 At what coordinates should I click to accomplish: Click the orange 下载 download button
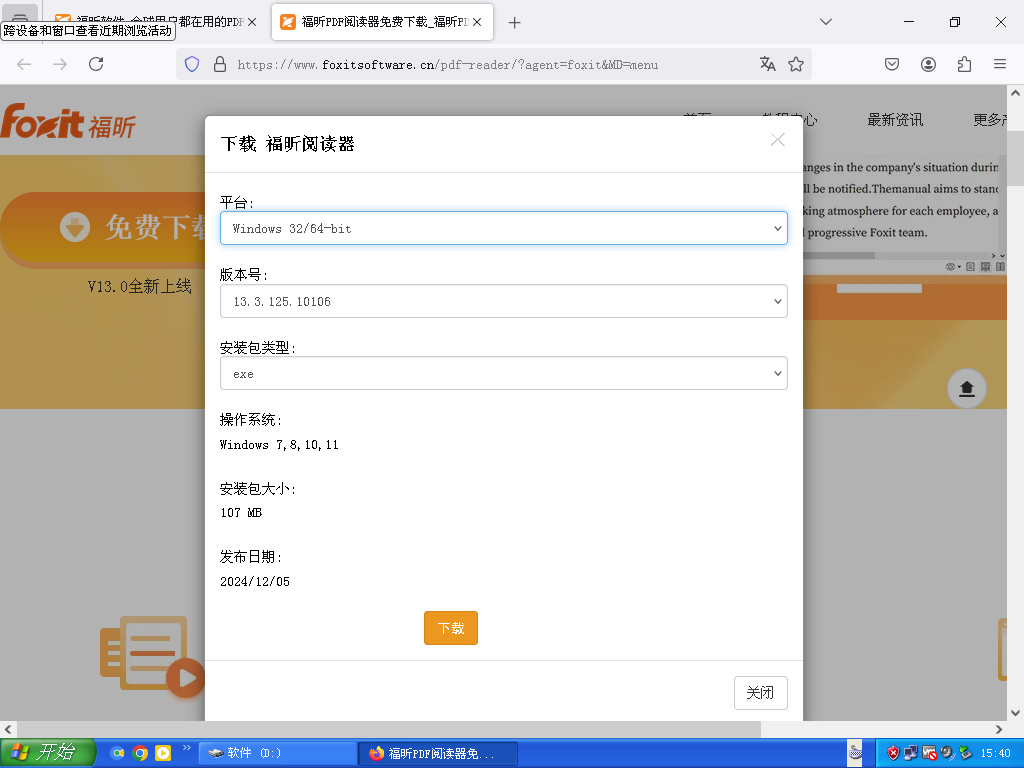click(450, 628)
